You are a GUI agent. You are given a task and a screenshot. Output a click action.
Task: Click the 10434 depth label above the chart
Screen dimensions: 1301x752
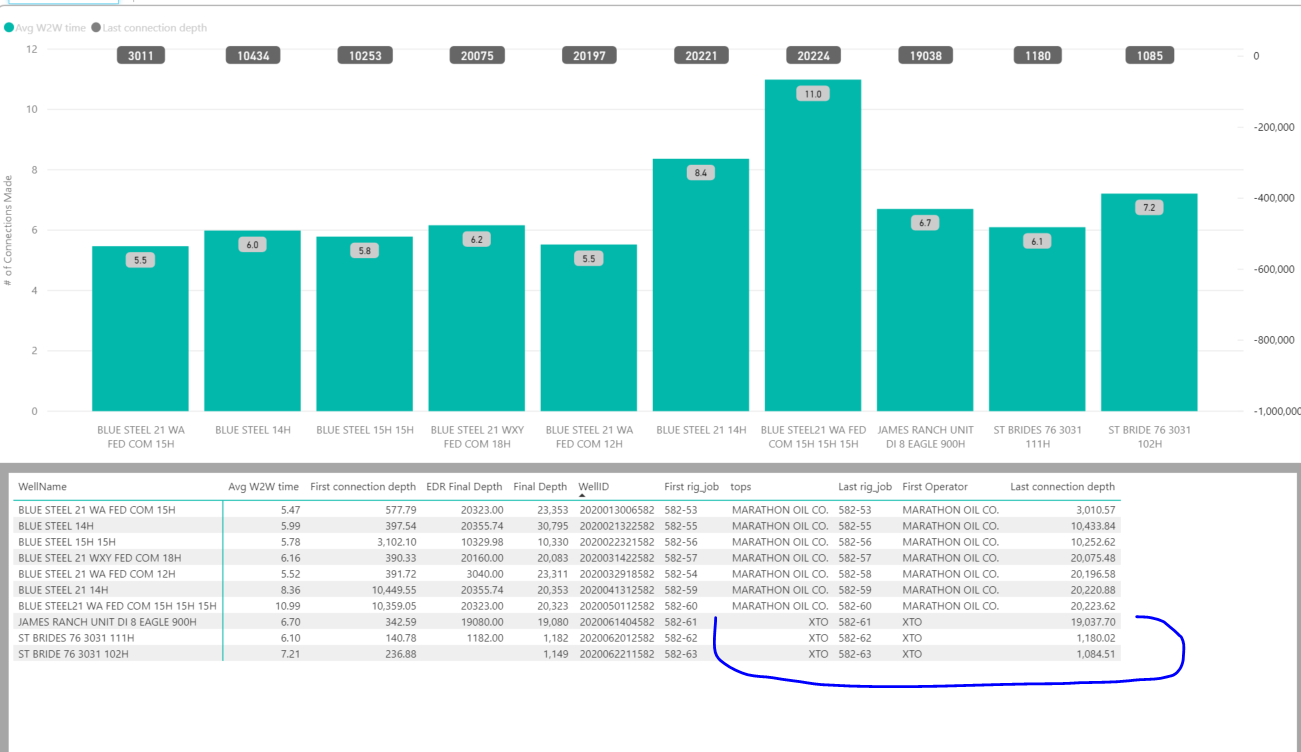[253, 56]
